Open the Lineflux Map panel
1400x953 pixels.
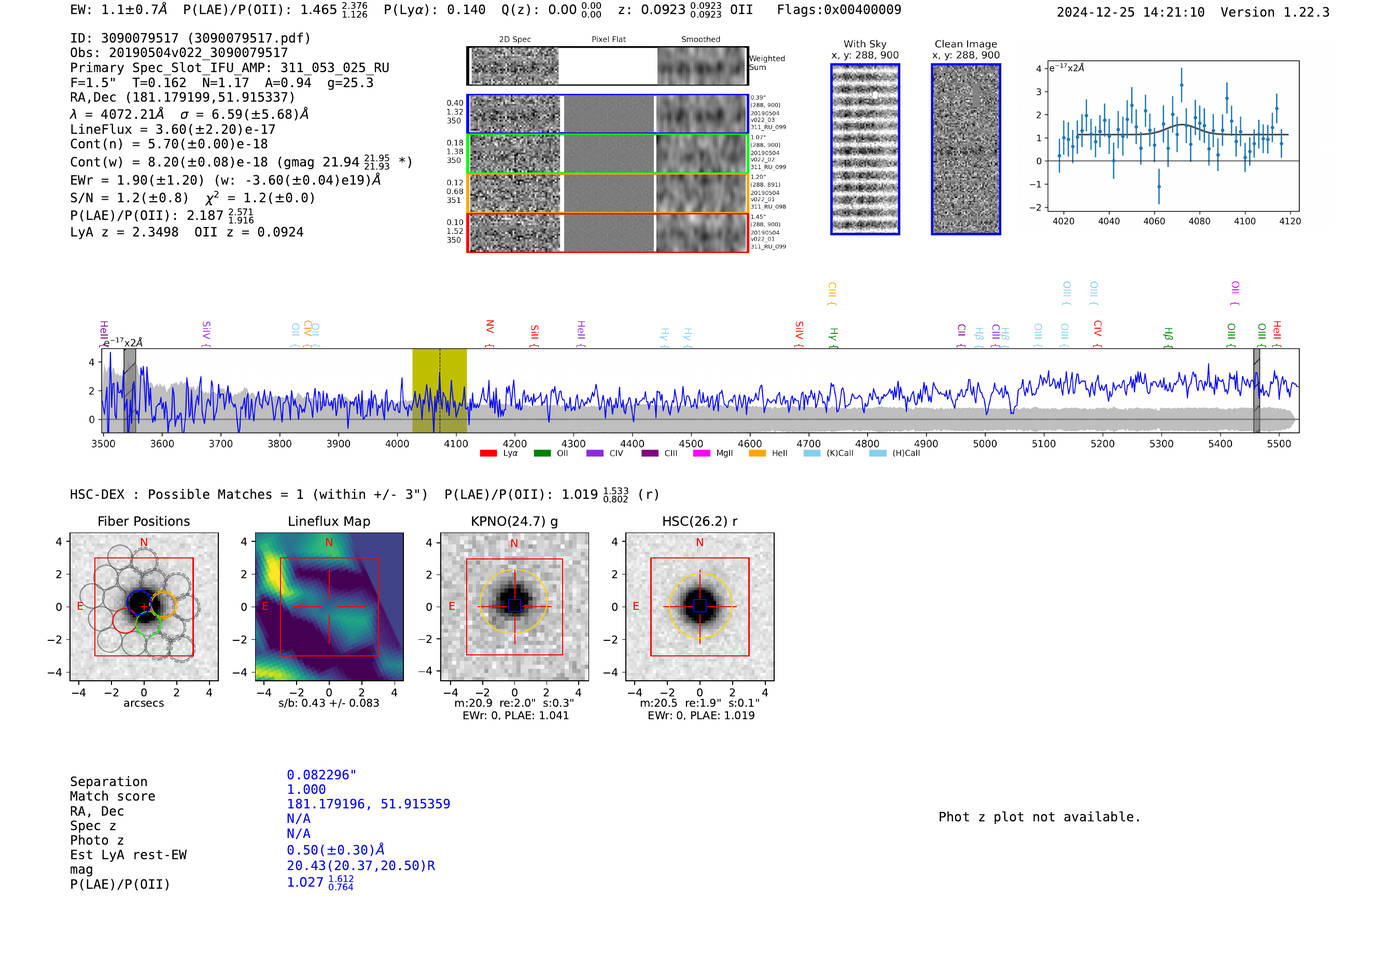329,607
